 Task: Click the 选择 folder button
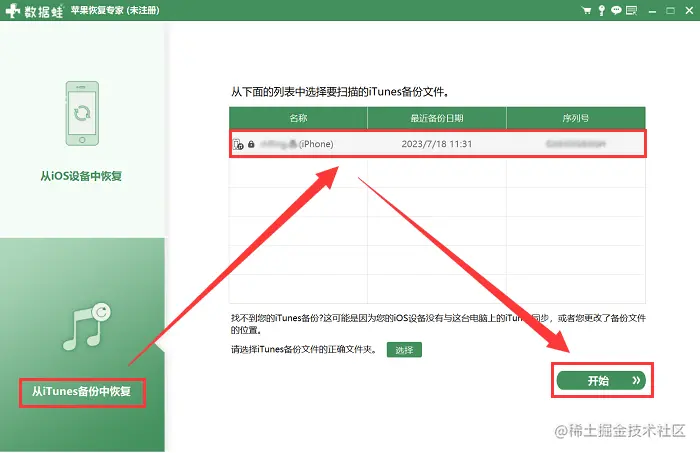(x=404, y=350)
